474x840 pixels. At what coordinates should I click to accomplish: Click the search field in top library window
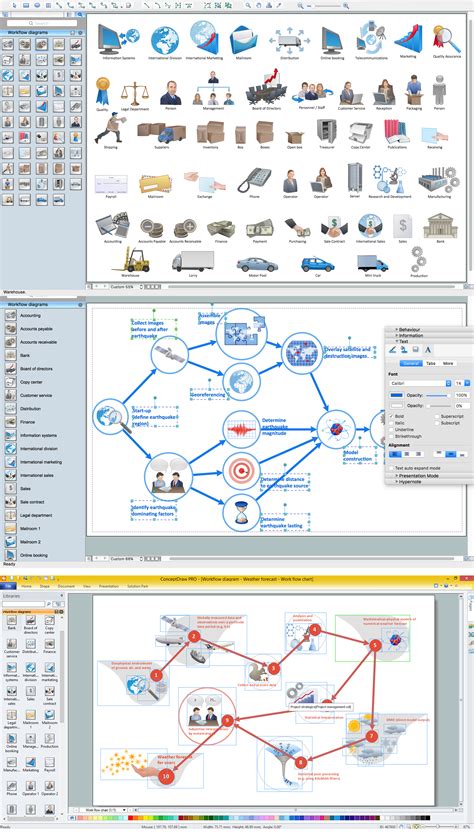pos(41,23)
